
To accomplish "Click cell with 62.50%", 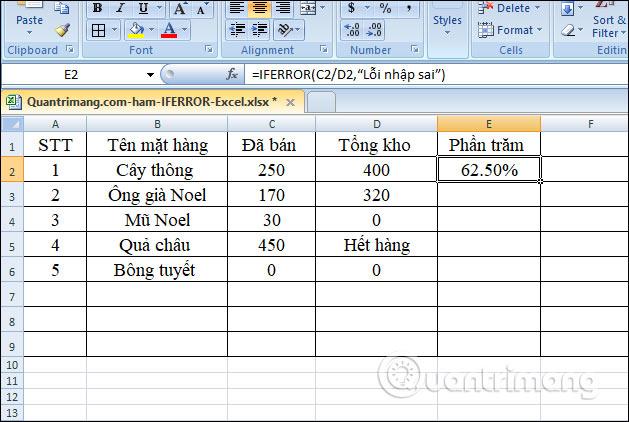I will coord(489,170).
